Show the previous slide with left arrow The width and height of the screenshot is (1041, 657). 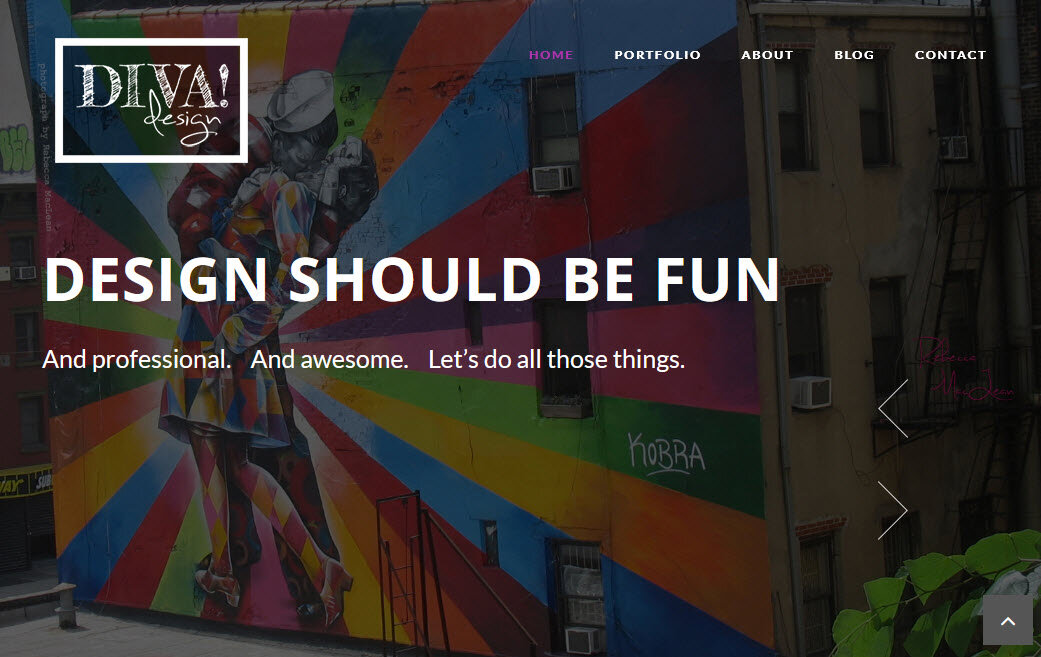[893, 408]
